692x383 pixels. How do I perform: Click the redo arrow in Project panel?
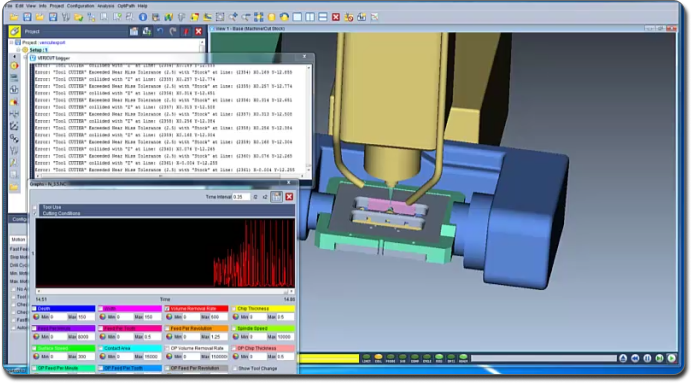coord(173,31)
